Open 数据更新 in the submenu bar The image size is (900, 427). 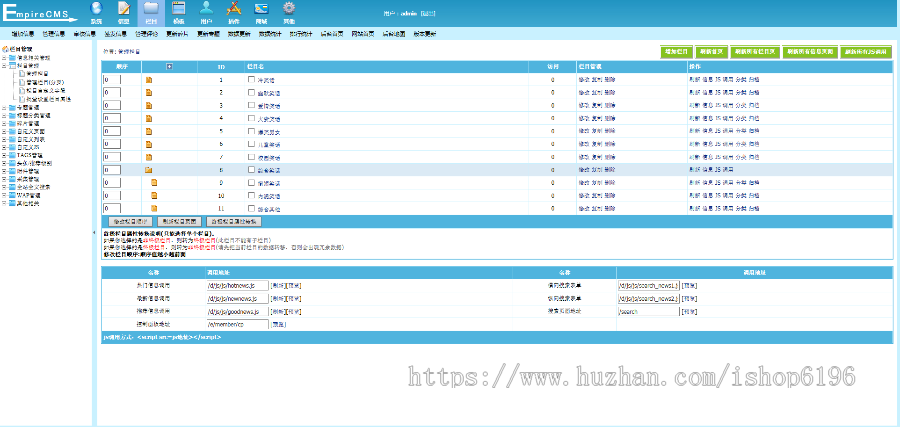point(239,34)
